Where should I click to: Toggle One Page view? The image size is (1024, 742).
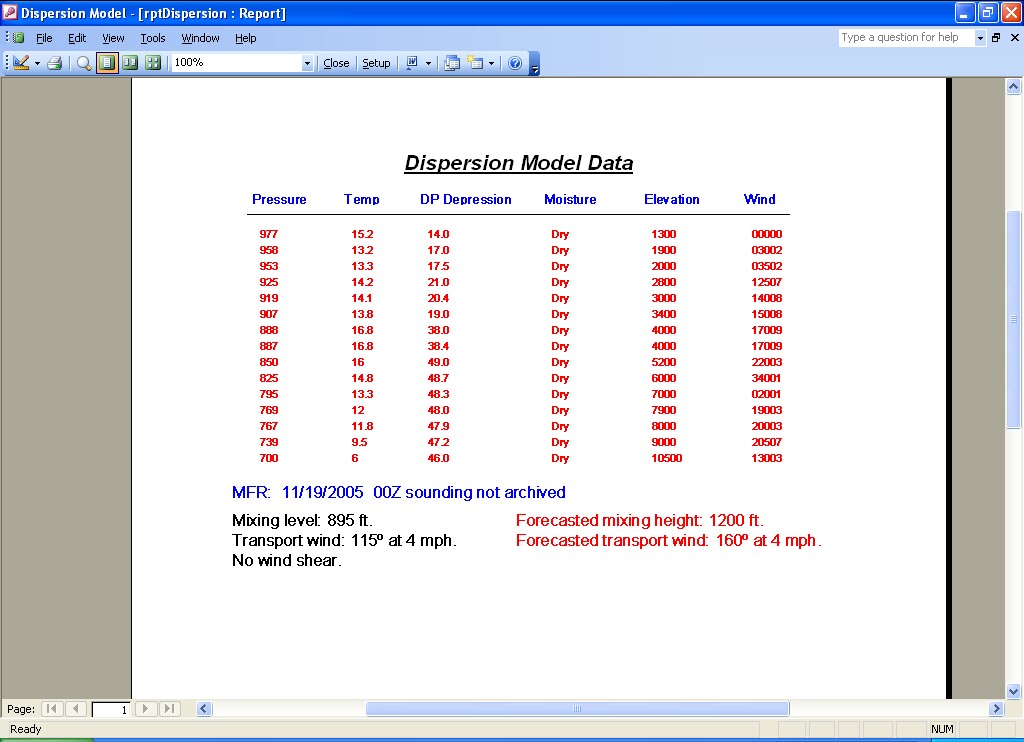107,63
